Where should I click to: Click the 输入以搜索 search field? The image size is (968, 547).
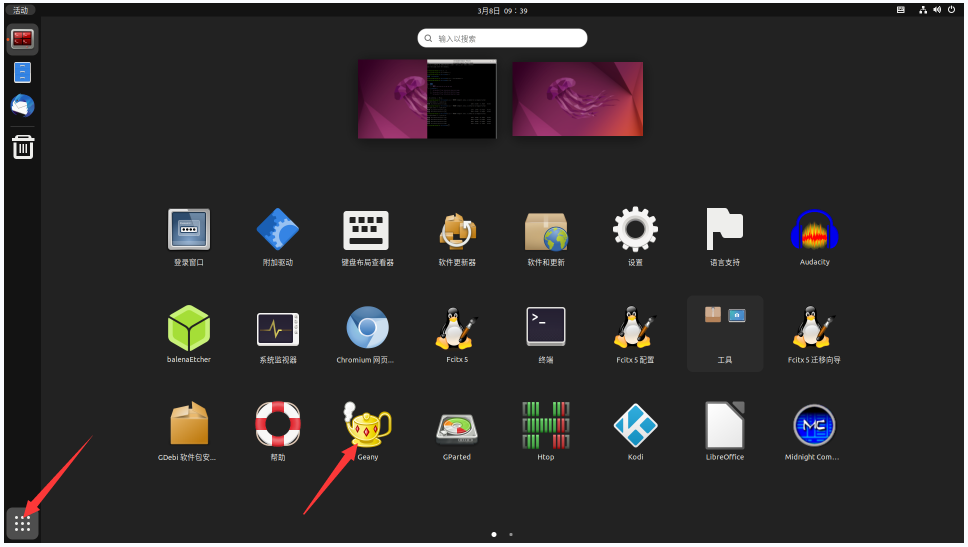pos(502,38)
